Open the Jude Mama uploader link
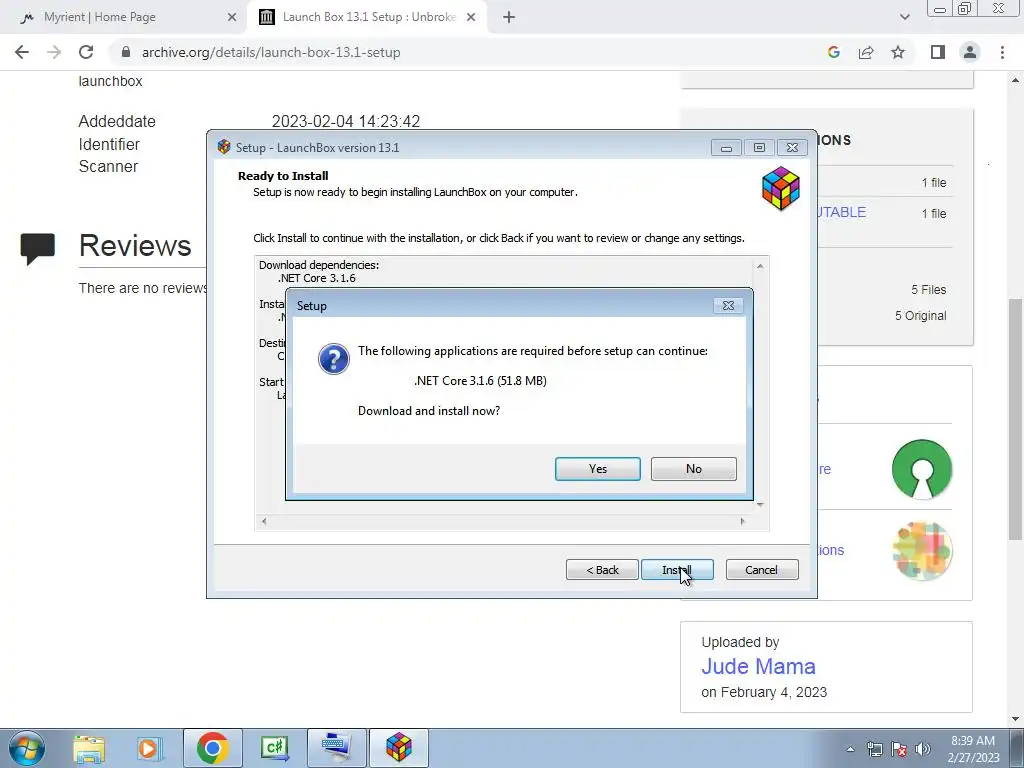This screenshot has height=768, width=1024. coord(758,666)
